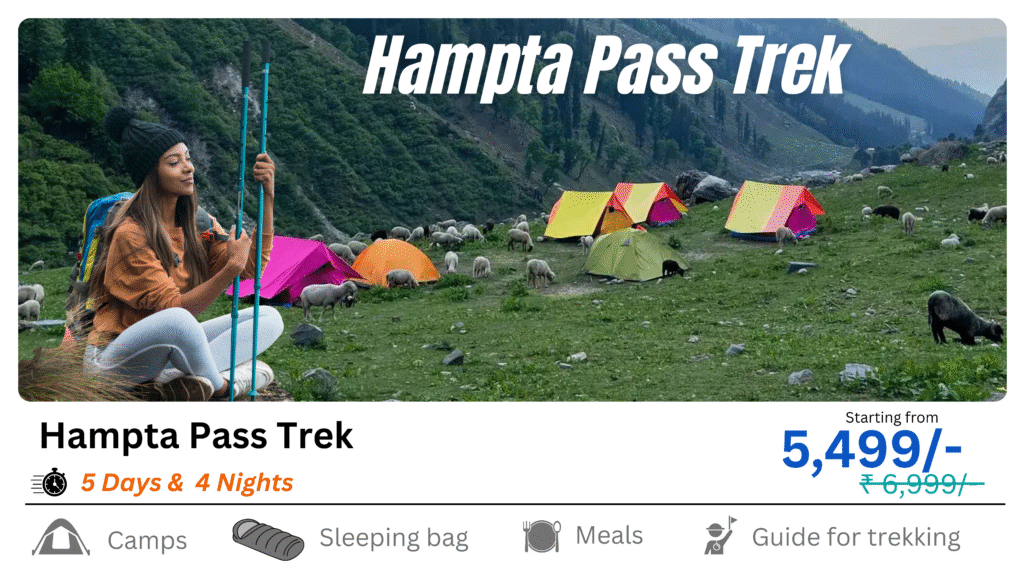The height and width of the screenshot is (576, 1024).
Task: Click the Sleeping bag label
Action: click(394, 538)
